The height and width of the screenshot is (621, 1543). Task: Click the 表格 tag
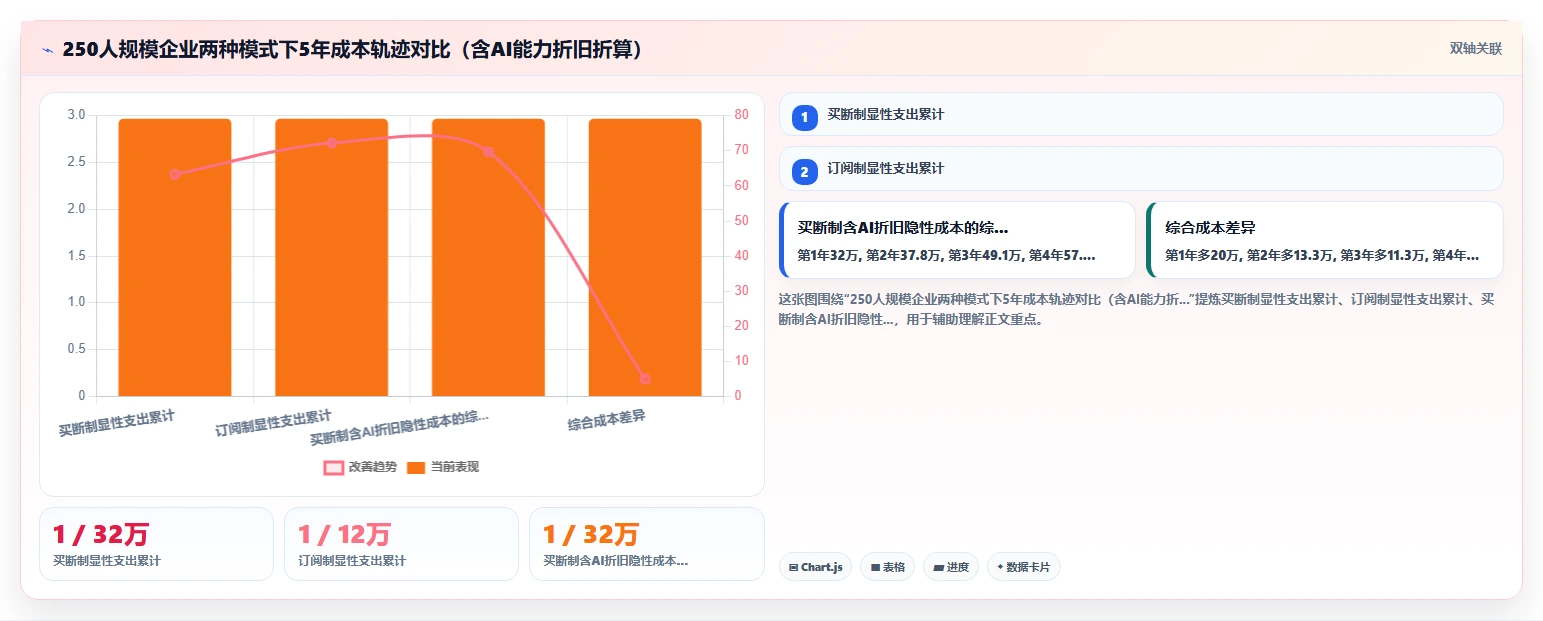pyautogui.click(x=887, y=567)
